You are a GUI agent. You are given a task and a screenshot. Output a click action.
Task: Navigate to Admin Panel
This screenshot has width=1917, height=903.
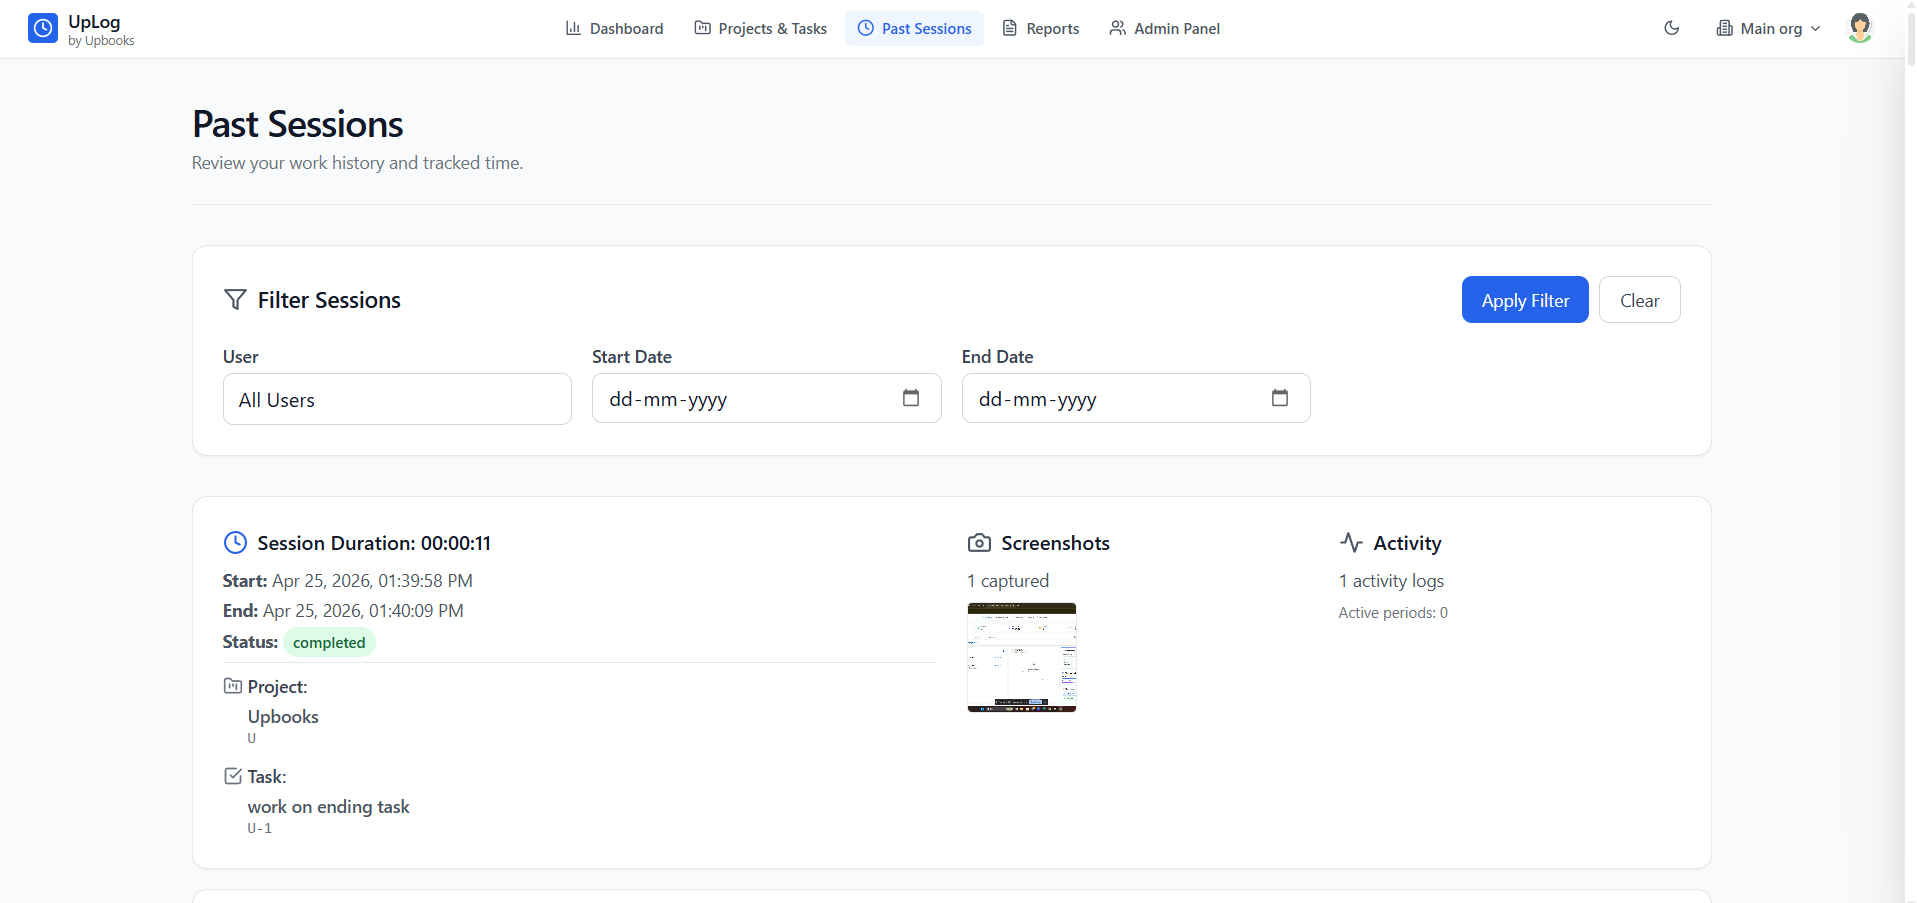click(x=1164, y=29)
